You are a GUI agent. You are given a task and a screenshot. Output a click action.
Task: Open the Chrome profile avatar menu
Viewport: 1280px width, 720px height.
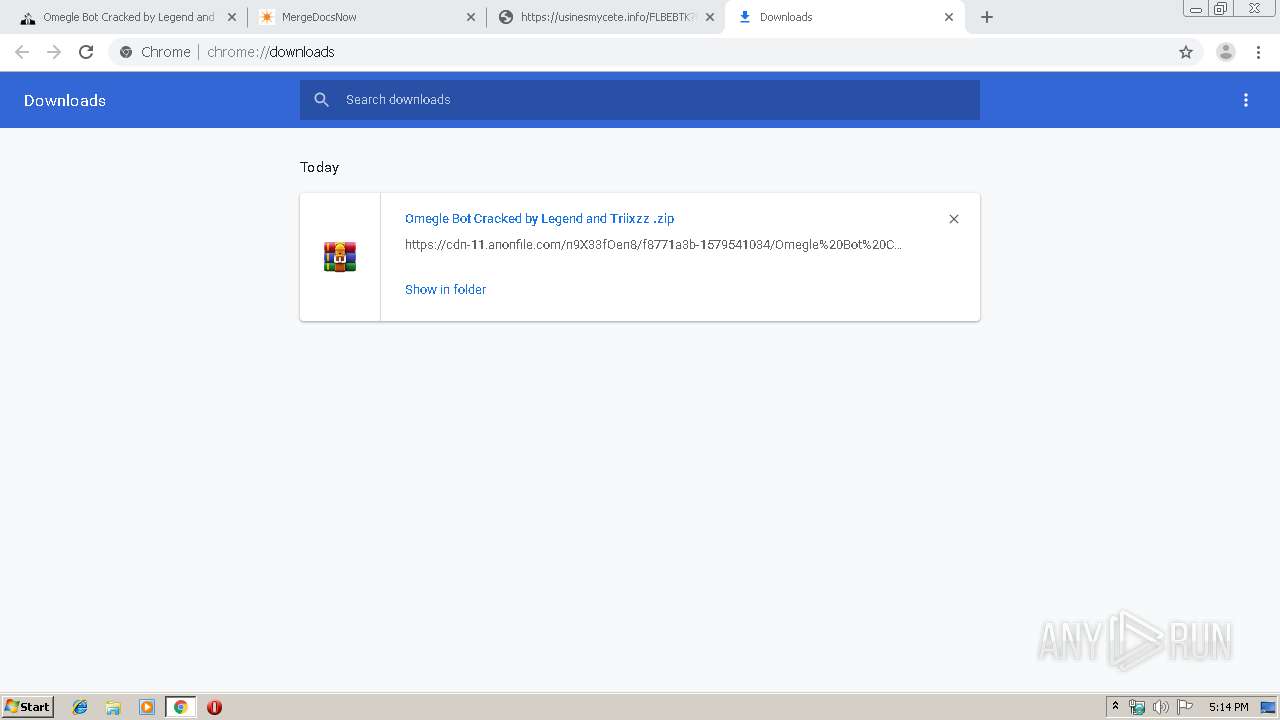(x=1226, y=52)
